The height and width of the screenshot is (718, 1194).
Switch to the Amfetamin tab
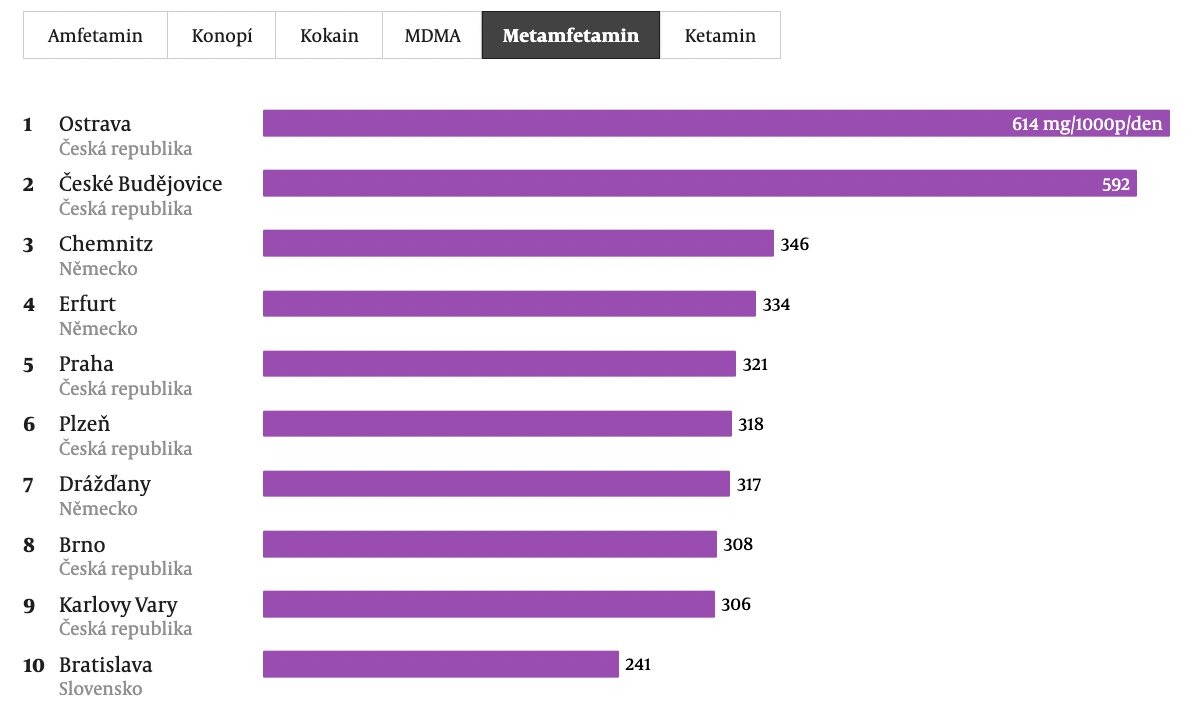click(96, 36)
